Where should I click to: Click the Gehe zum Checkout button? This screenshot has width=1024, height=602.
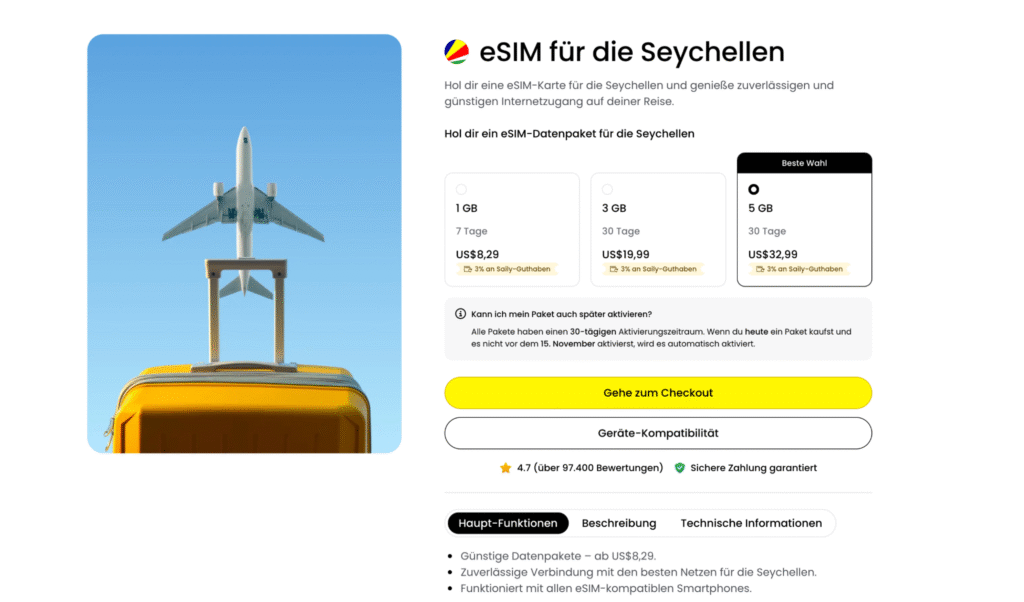658,392
